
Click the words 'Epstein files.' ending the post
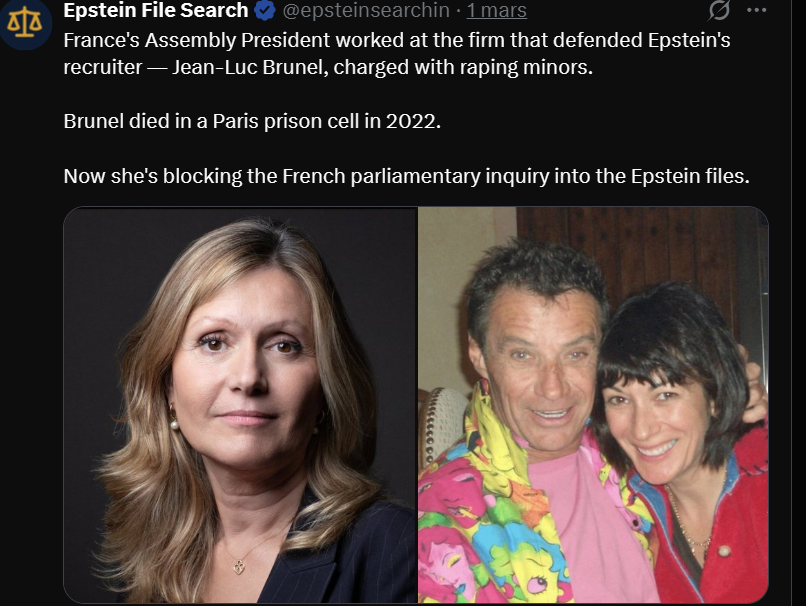[x=690, y=176]
